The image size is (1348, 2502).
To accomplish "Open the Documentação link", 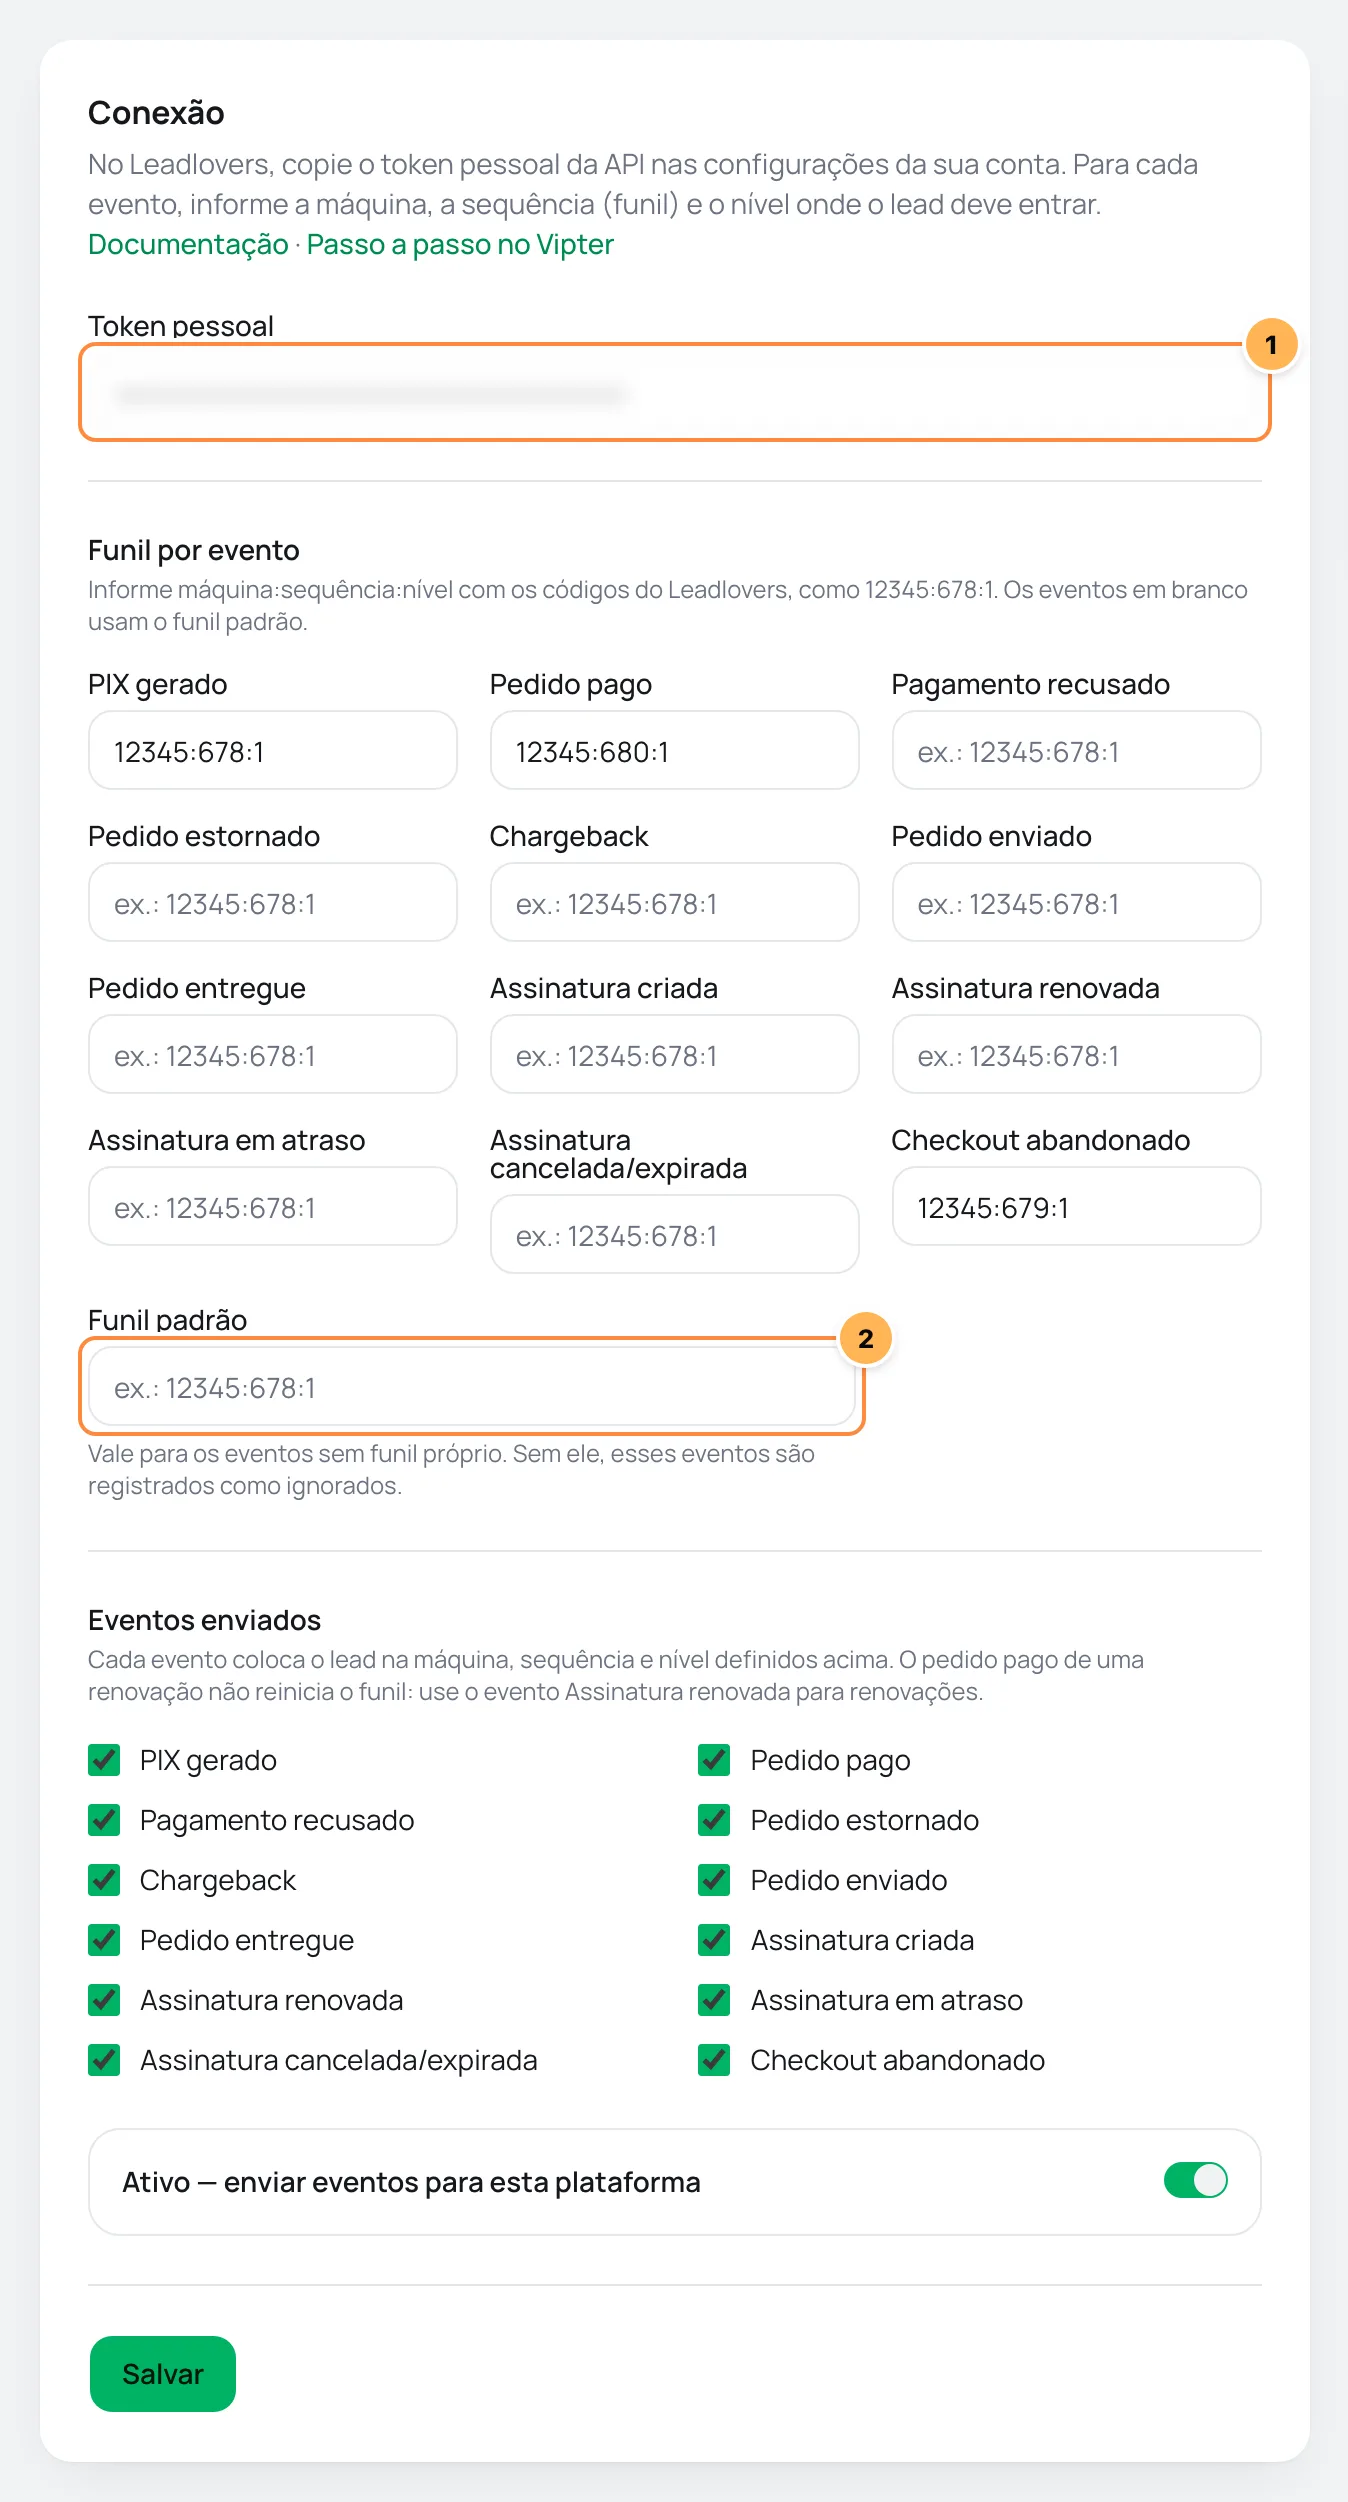I will pos(188,244).
